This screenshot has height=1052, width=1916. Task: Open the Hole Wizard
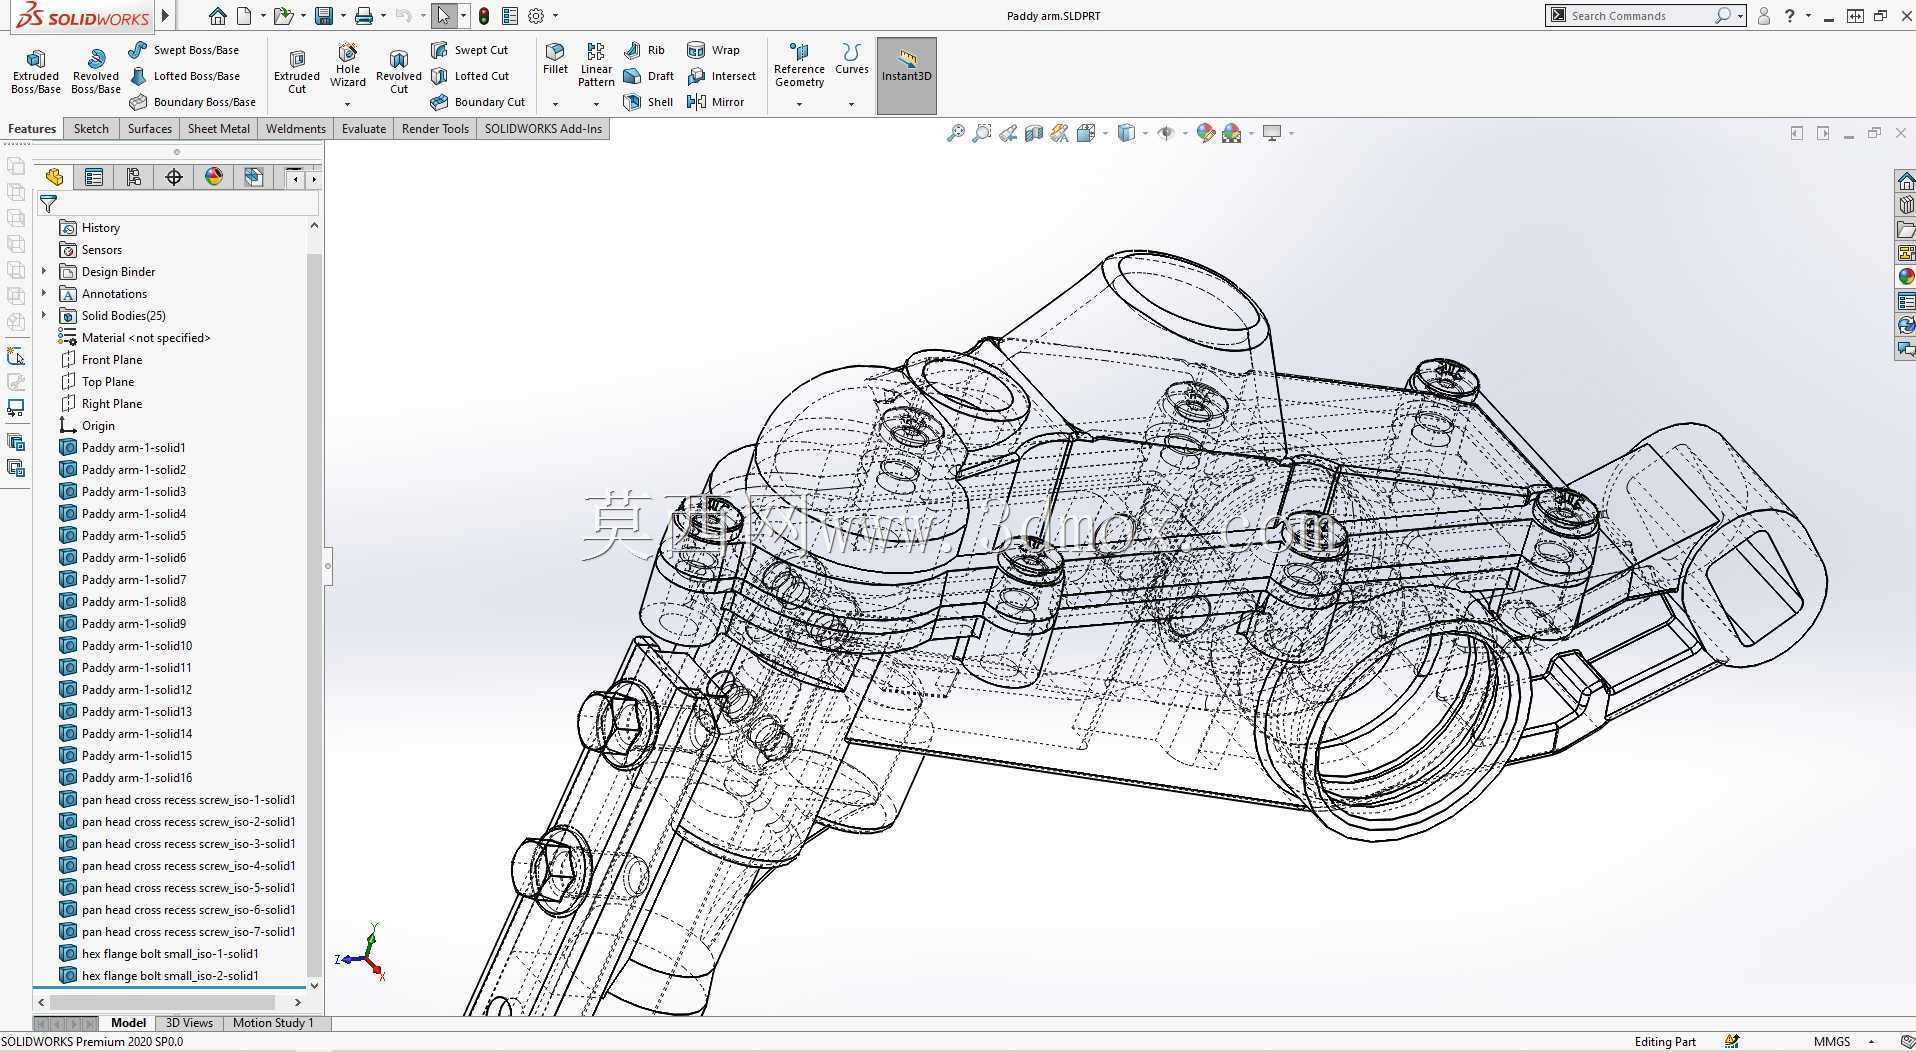point(348,66)
